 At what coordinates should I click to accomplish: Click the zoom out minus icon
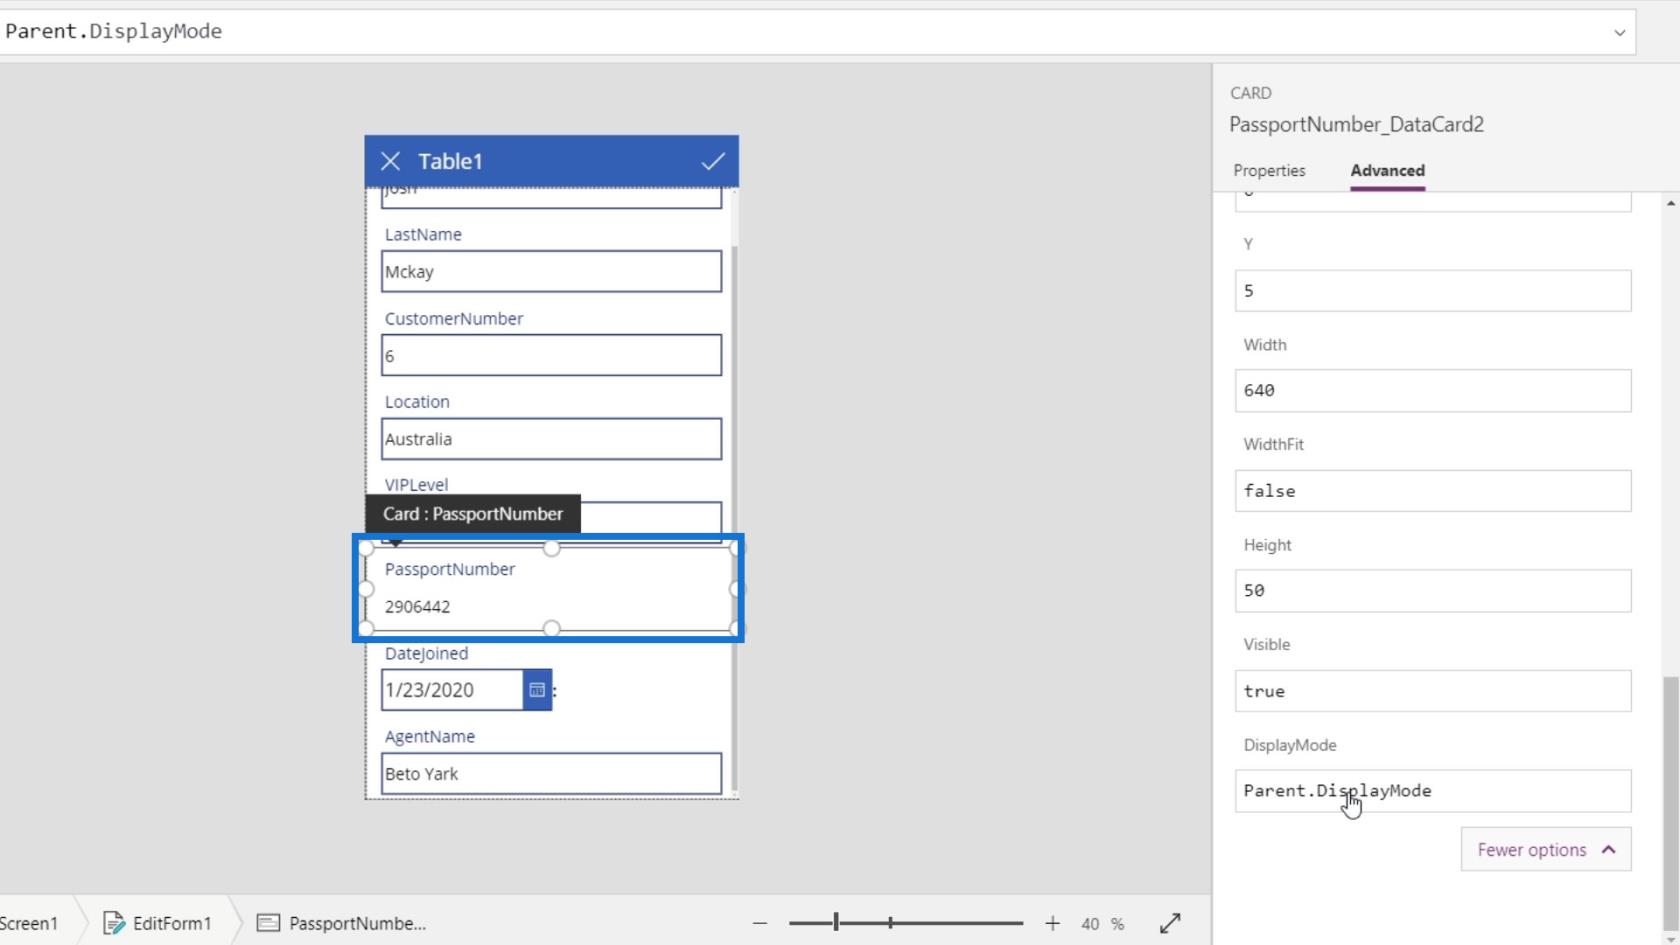[760, 923]
